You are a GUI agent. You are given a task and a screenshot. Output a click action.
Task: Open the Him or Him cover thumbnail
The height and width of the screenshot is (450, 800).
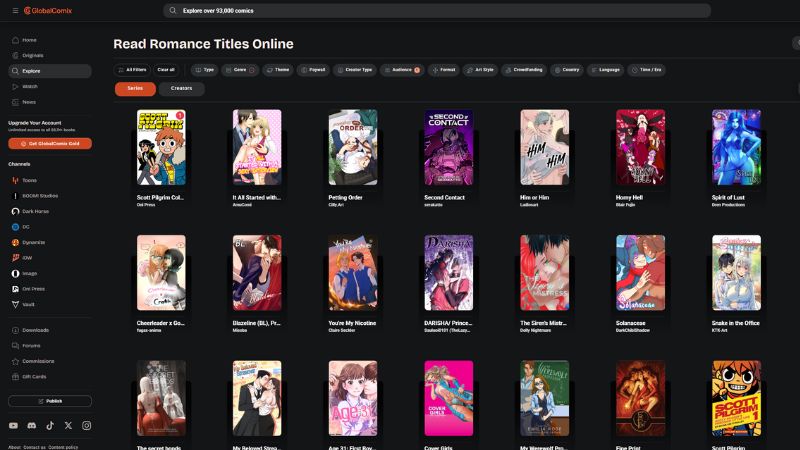[544, 147]
